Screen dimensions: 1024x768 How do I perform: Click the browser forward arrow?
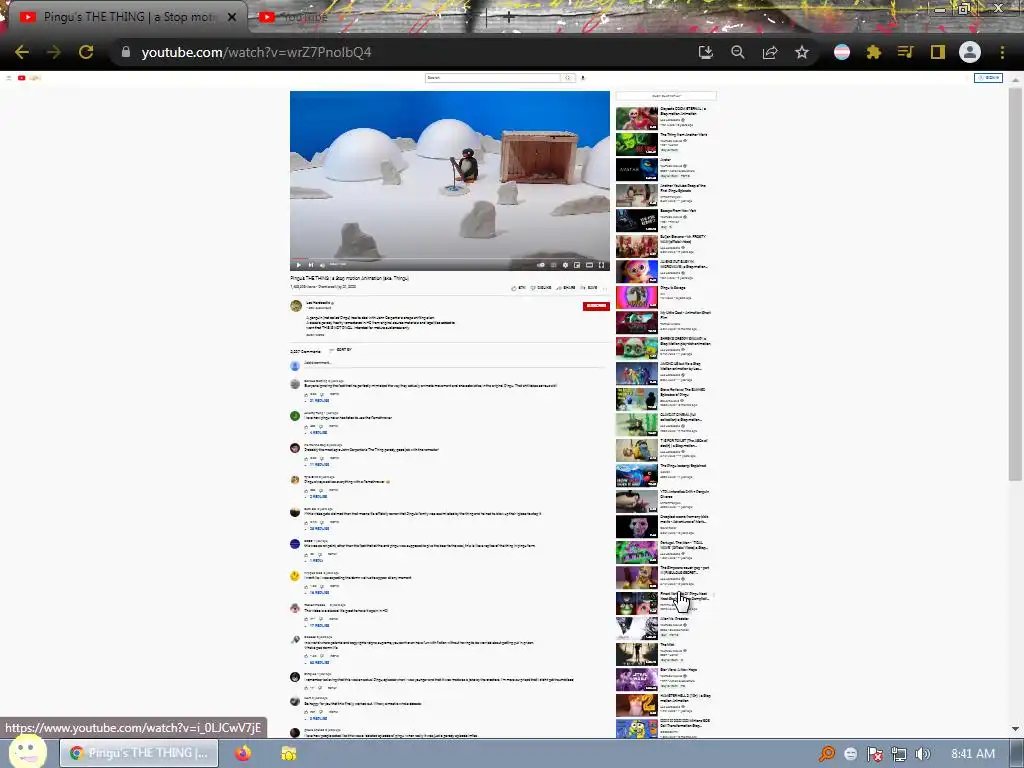click(x=54, y=52)
